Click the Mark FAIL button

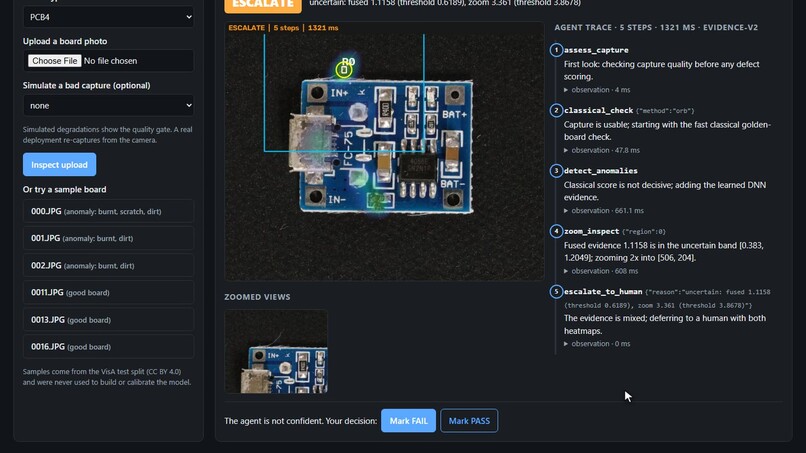(x=408, y=421)
